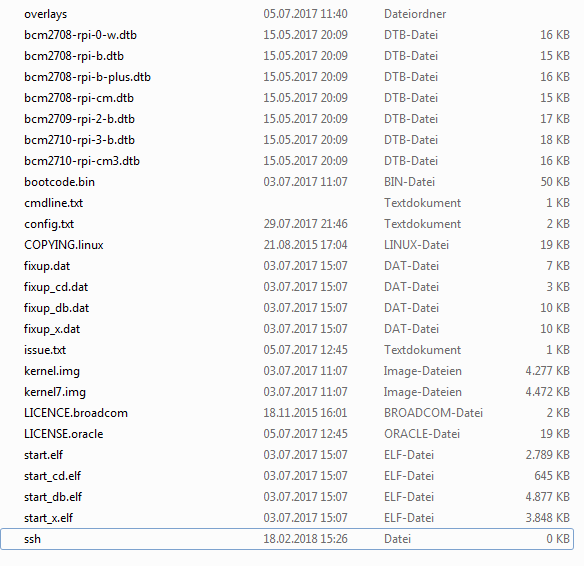Select COPYING.linux file
584x566 pixels.
[64, 245]
